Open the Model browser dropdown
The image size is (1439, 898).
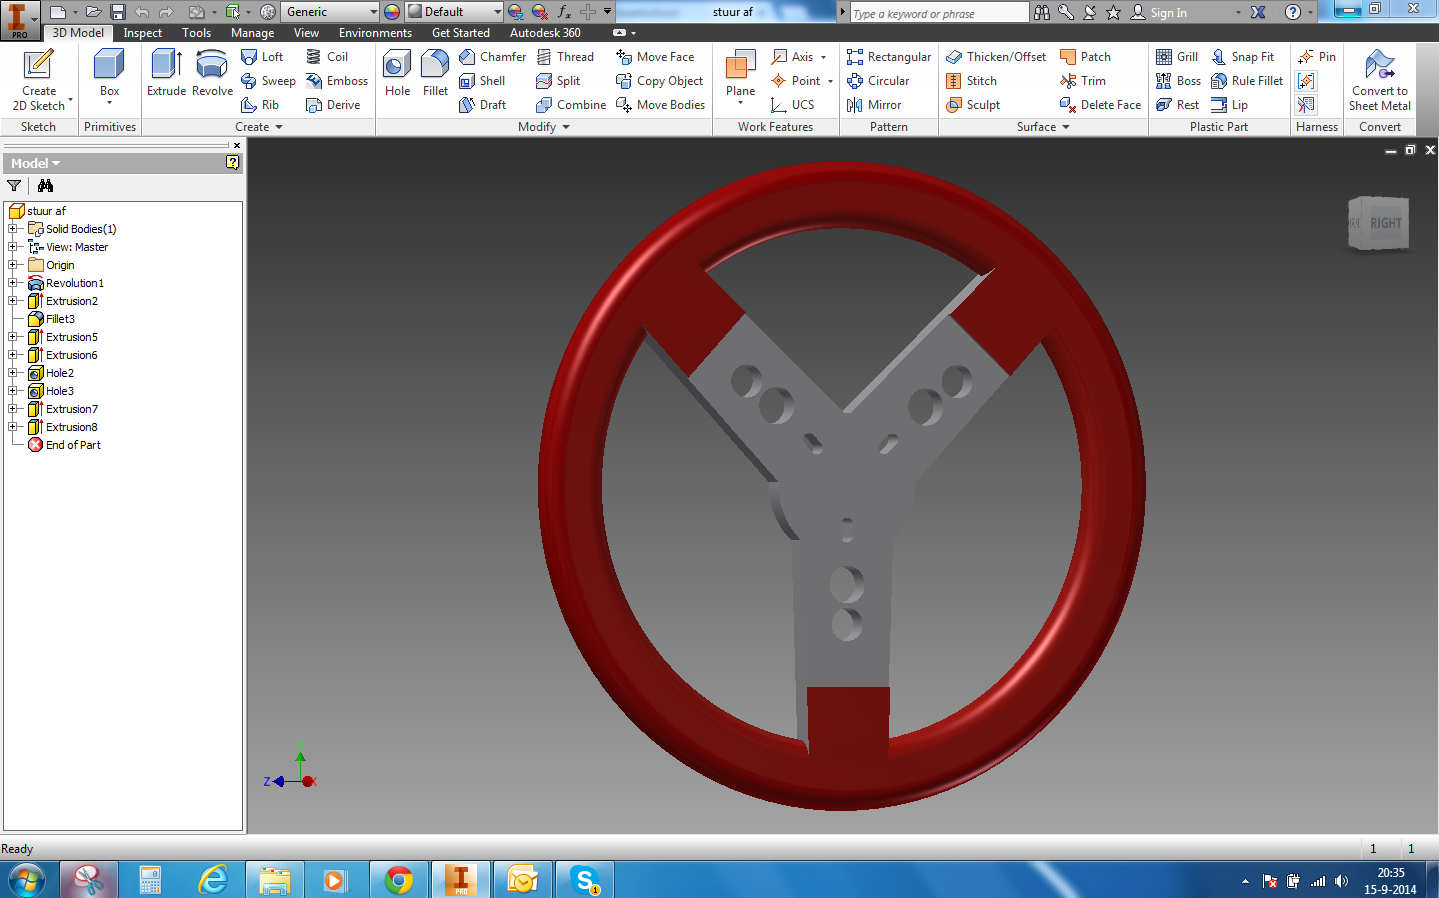click(x=35, y=163)
